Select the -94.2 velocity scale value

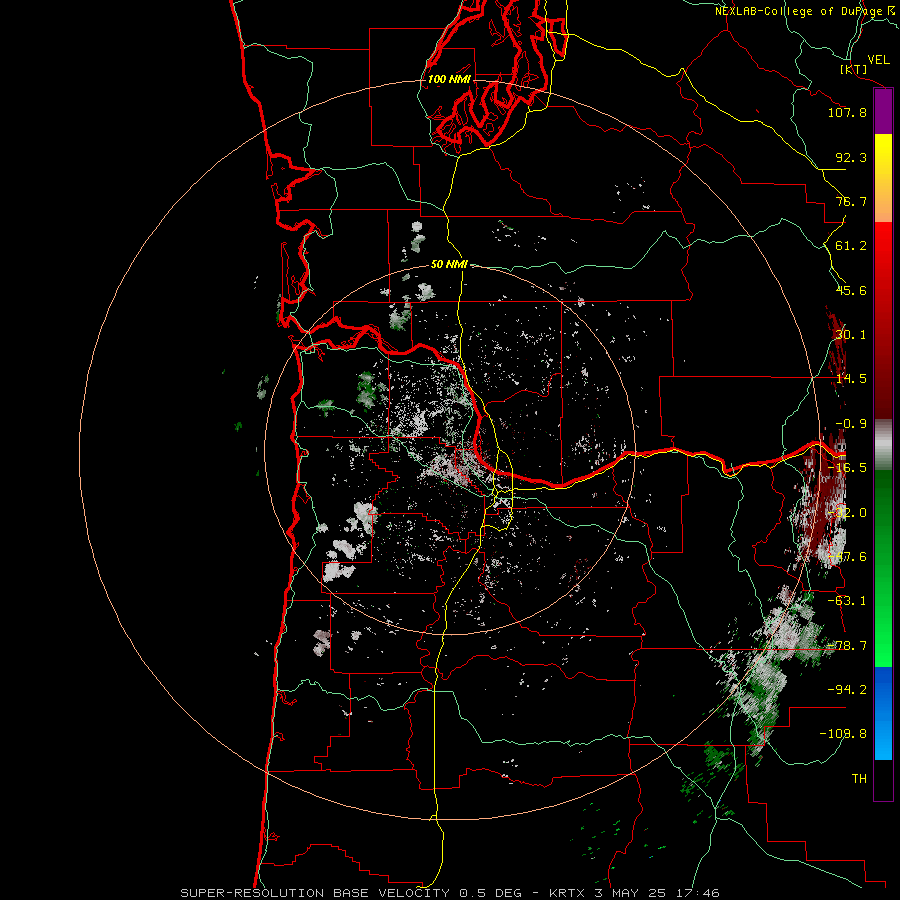[x=847, y=689]
